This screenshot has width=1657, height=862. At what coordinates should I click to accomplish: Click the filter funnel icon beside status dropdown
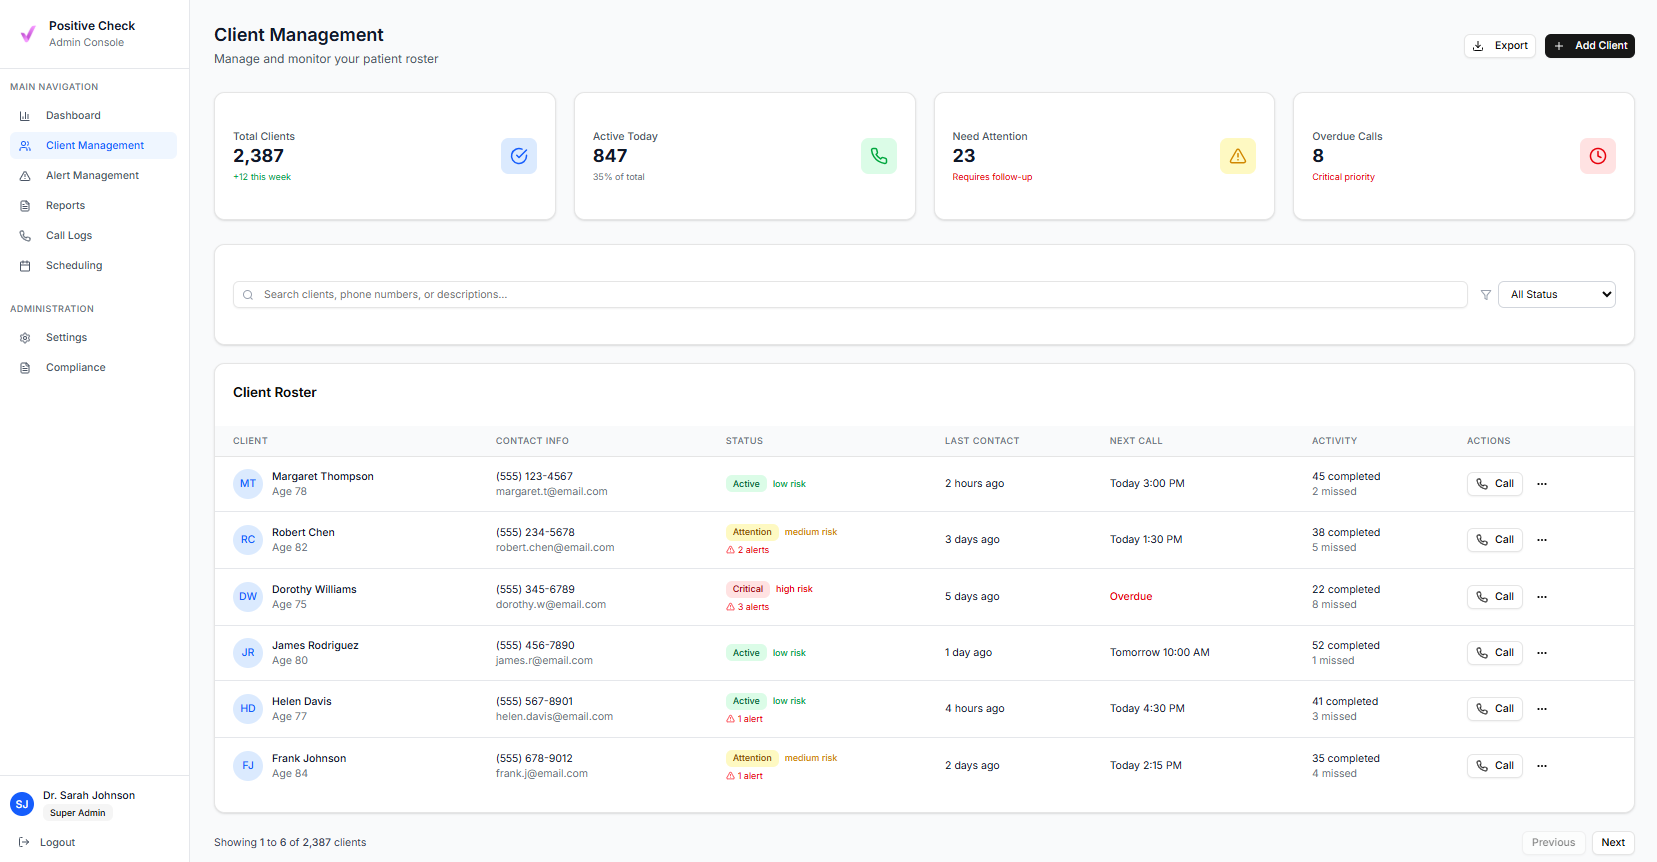point(1485,295)
